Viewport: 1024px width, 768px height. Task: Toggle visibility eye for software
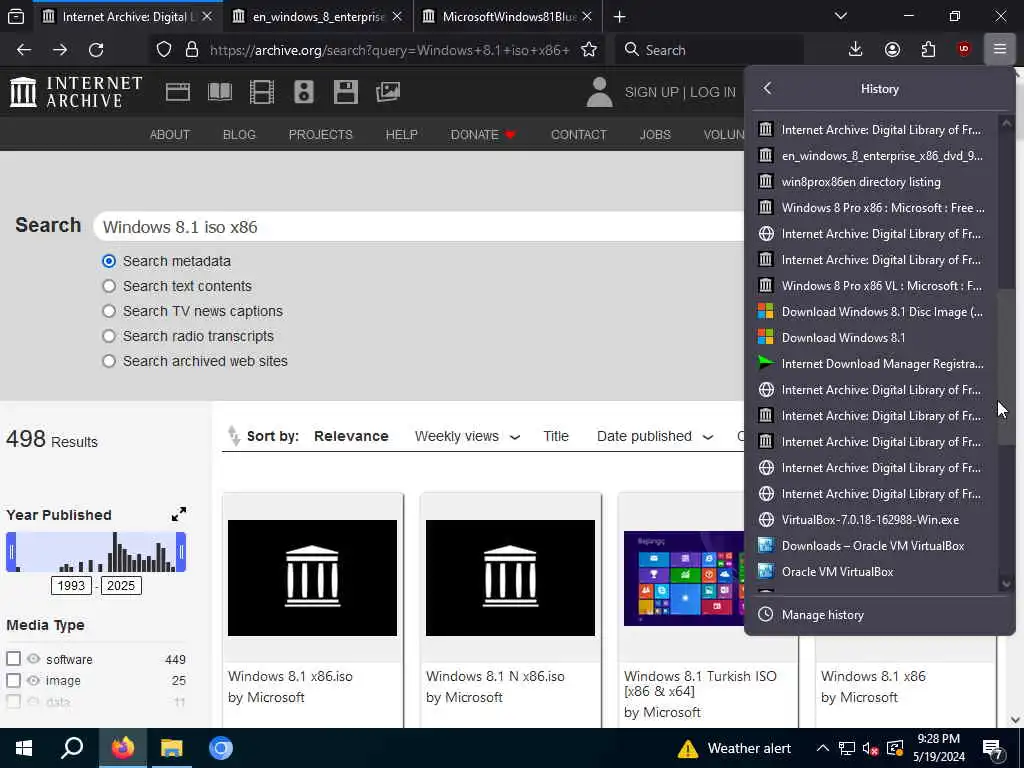coord(34,659)
